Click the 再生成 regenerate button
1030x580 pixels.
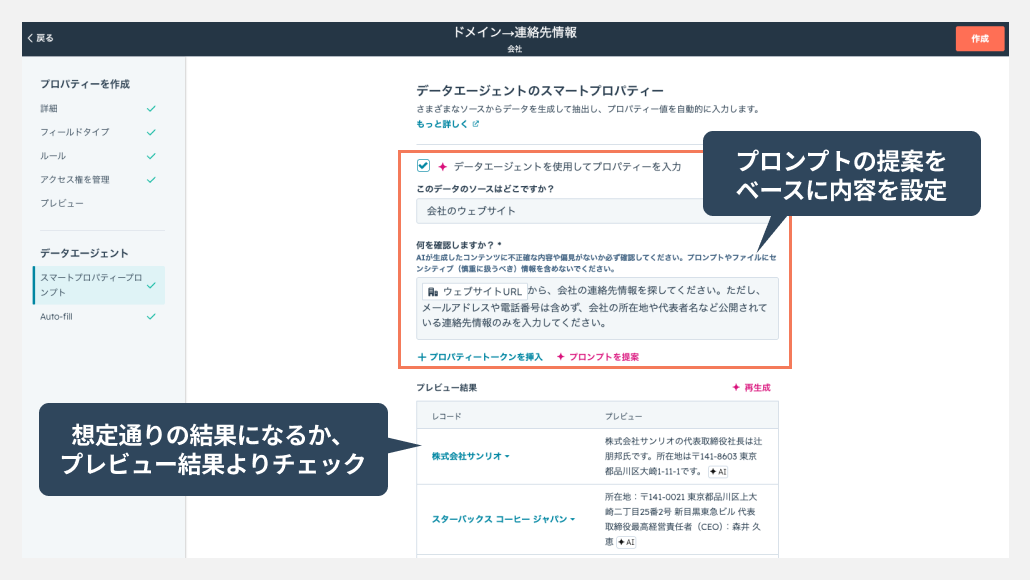pyautogui.click(x=750, y=388)
